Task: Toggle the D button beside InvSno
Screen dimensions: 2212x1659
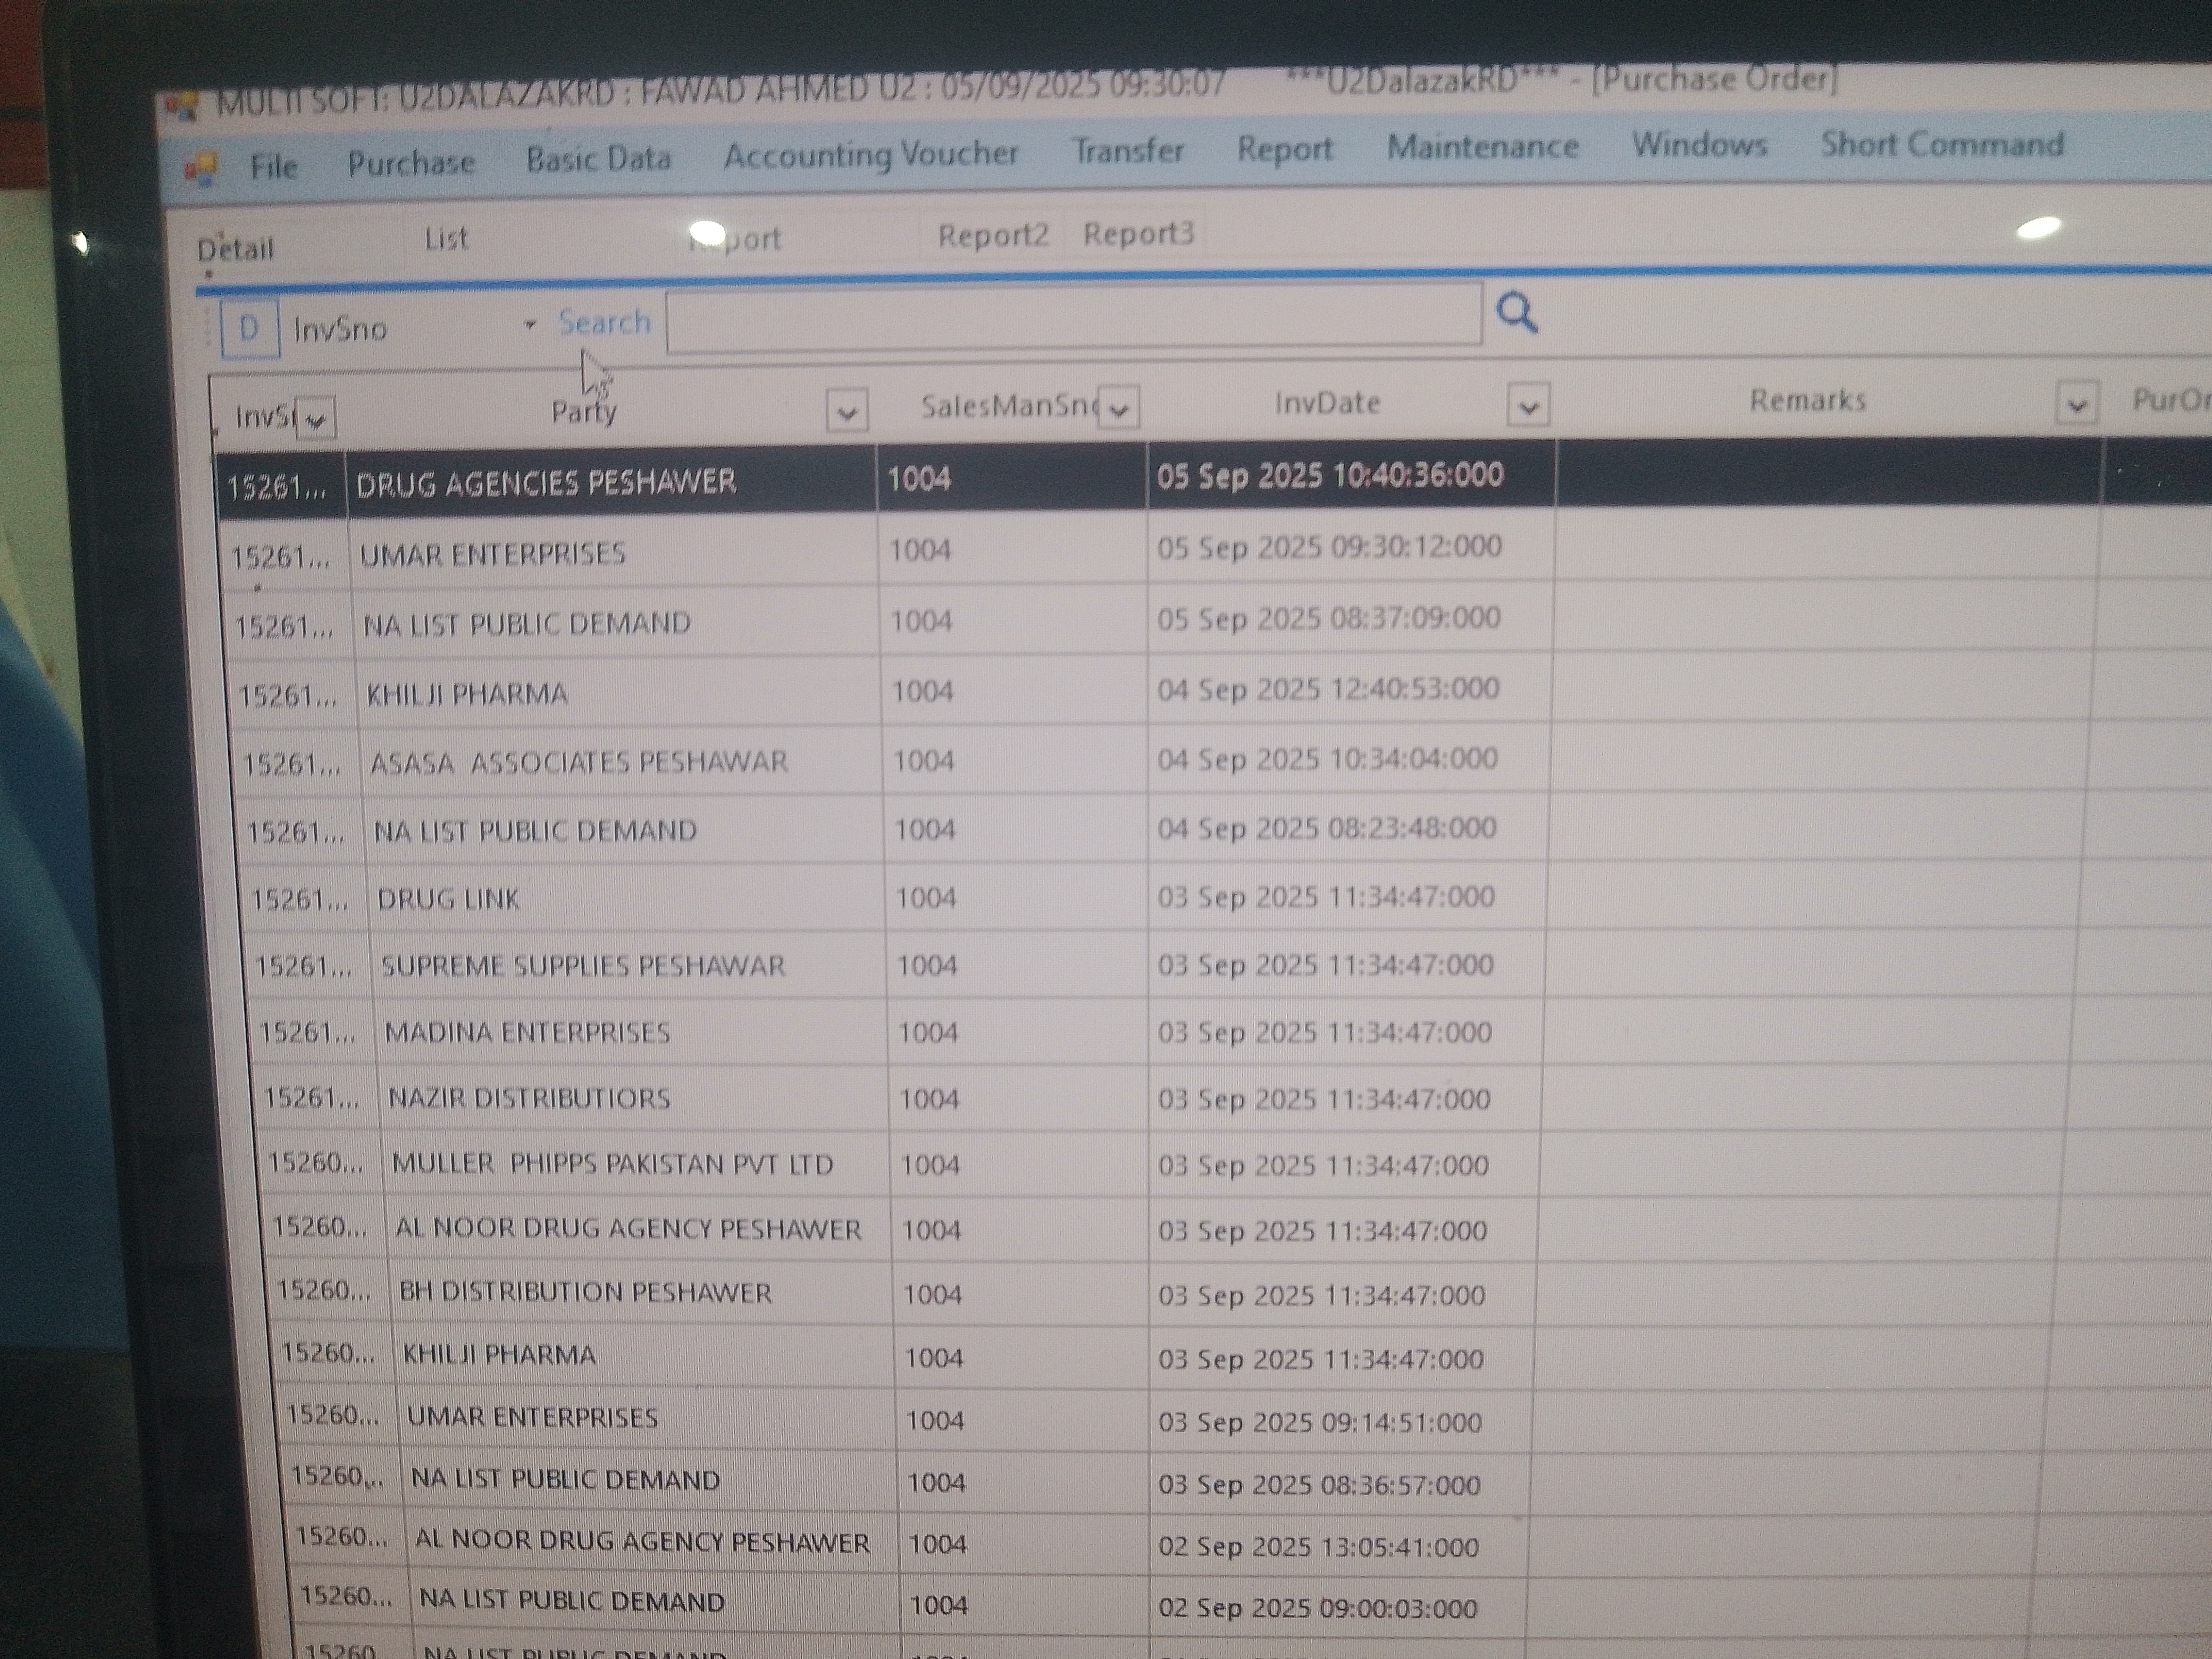Action: point(248,329)
